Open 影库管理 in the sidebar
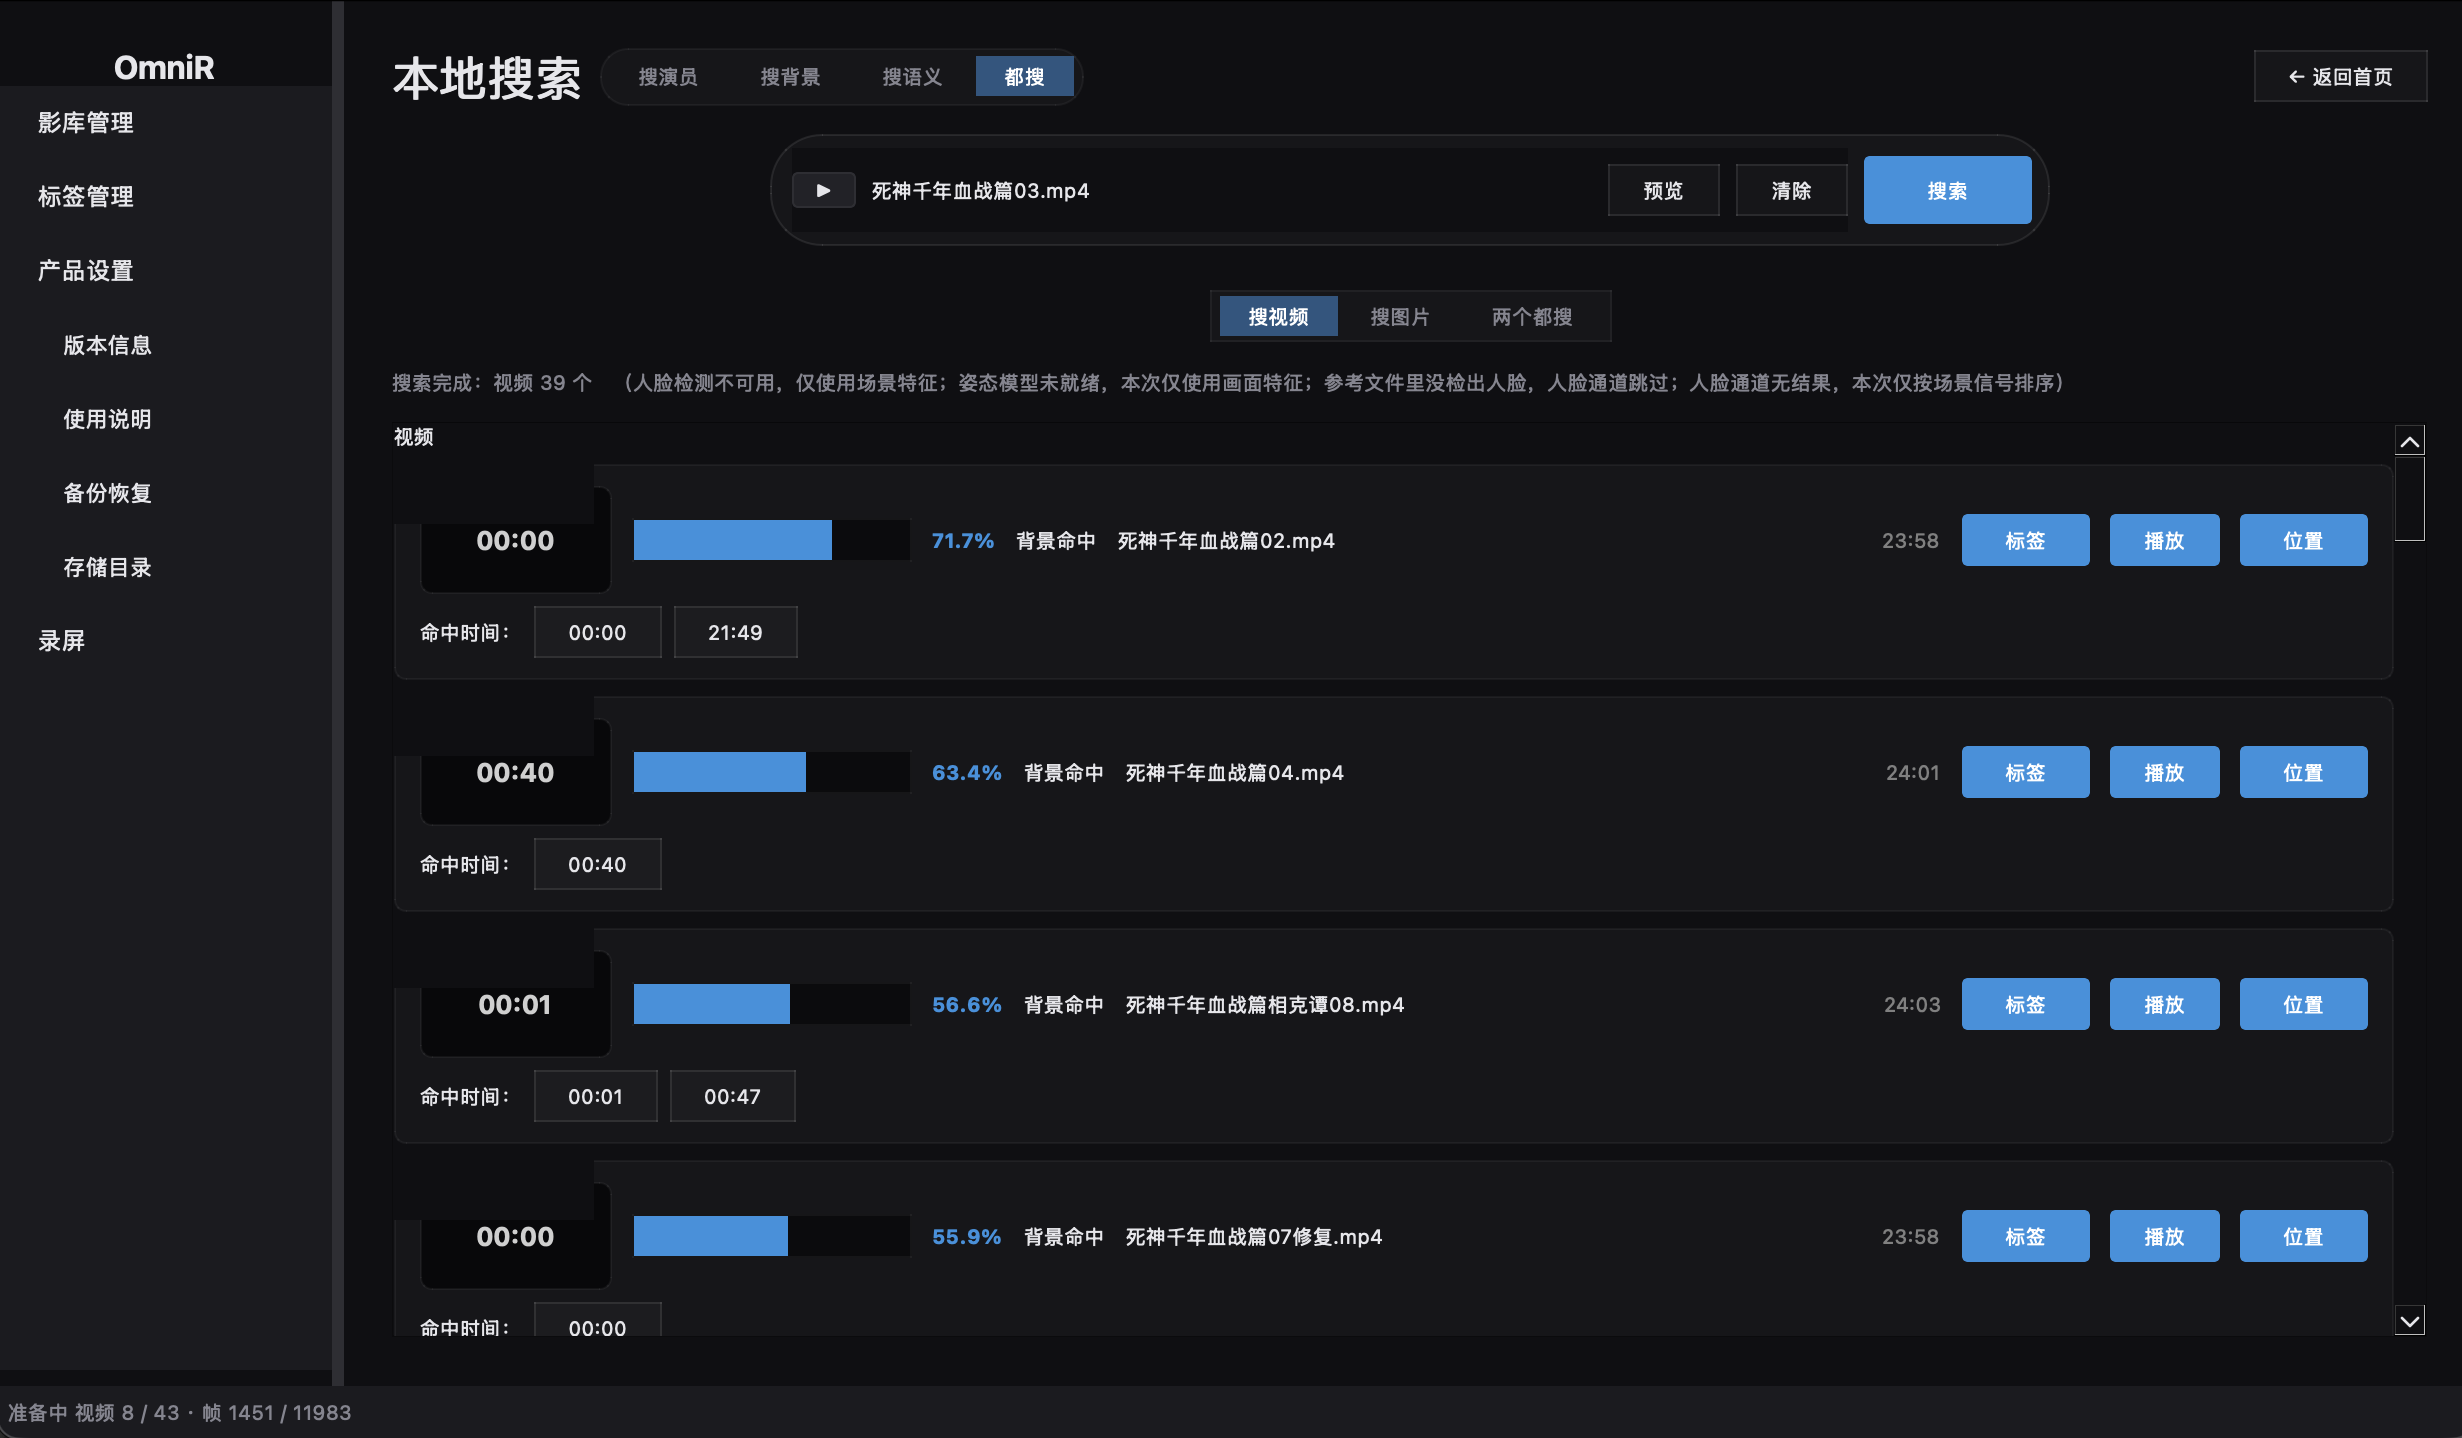The height and width of the screenshot is (1438, 2462). [86, 123]
